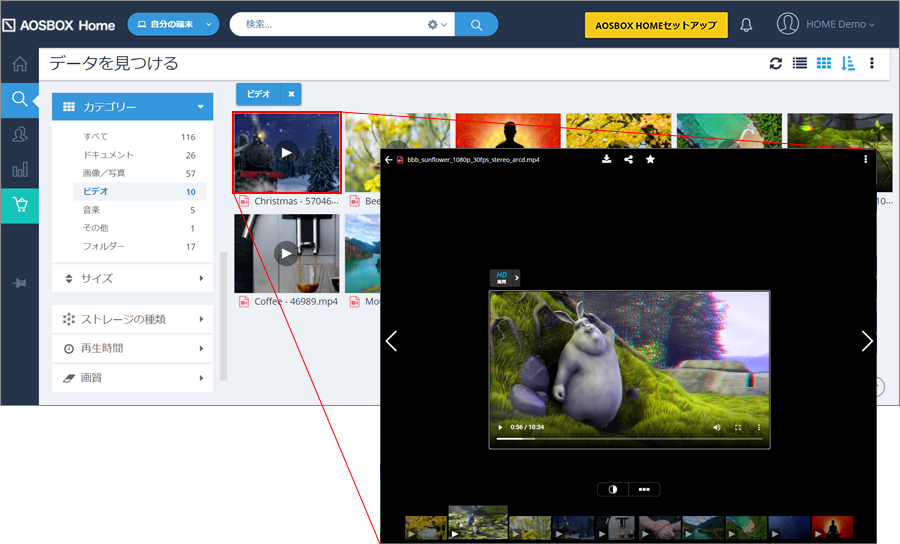Click the Coffee - 46989.mp4 file name
Image resolution: width=900 pixels, height=544 pixels.
click(x=296, y=301)
